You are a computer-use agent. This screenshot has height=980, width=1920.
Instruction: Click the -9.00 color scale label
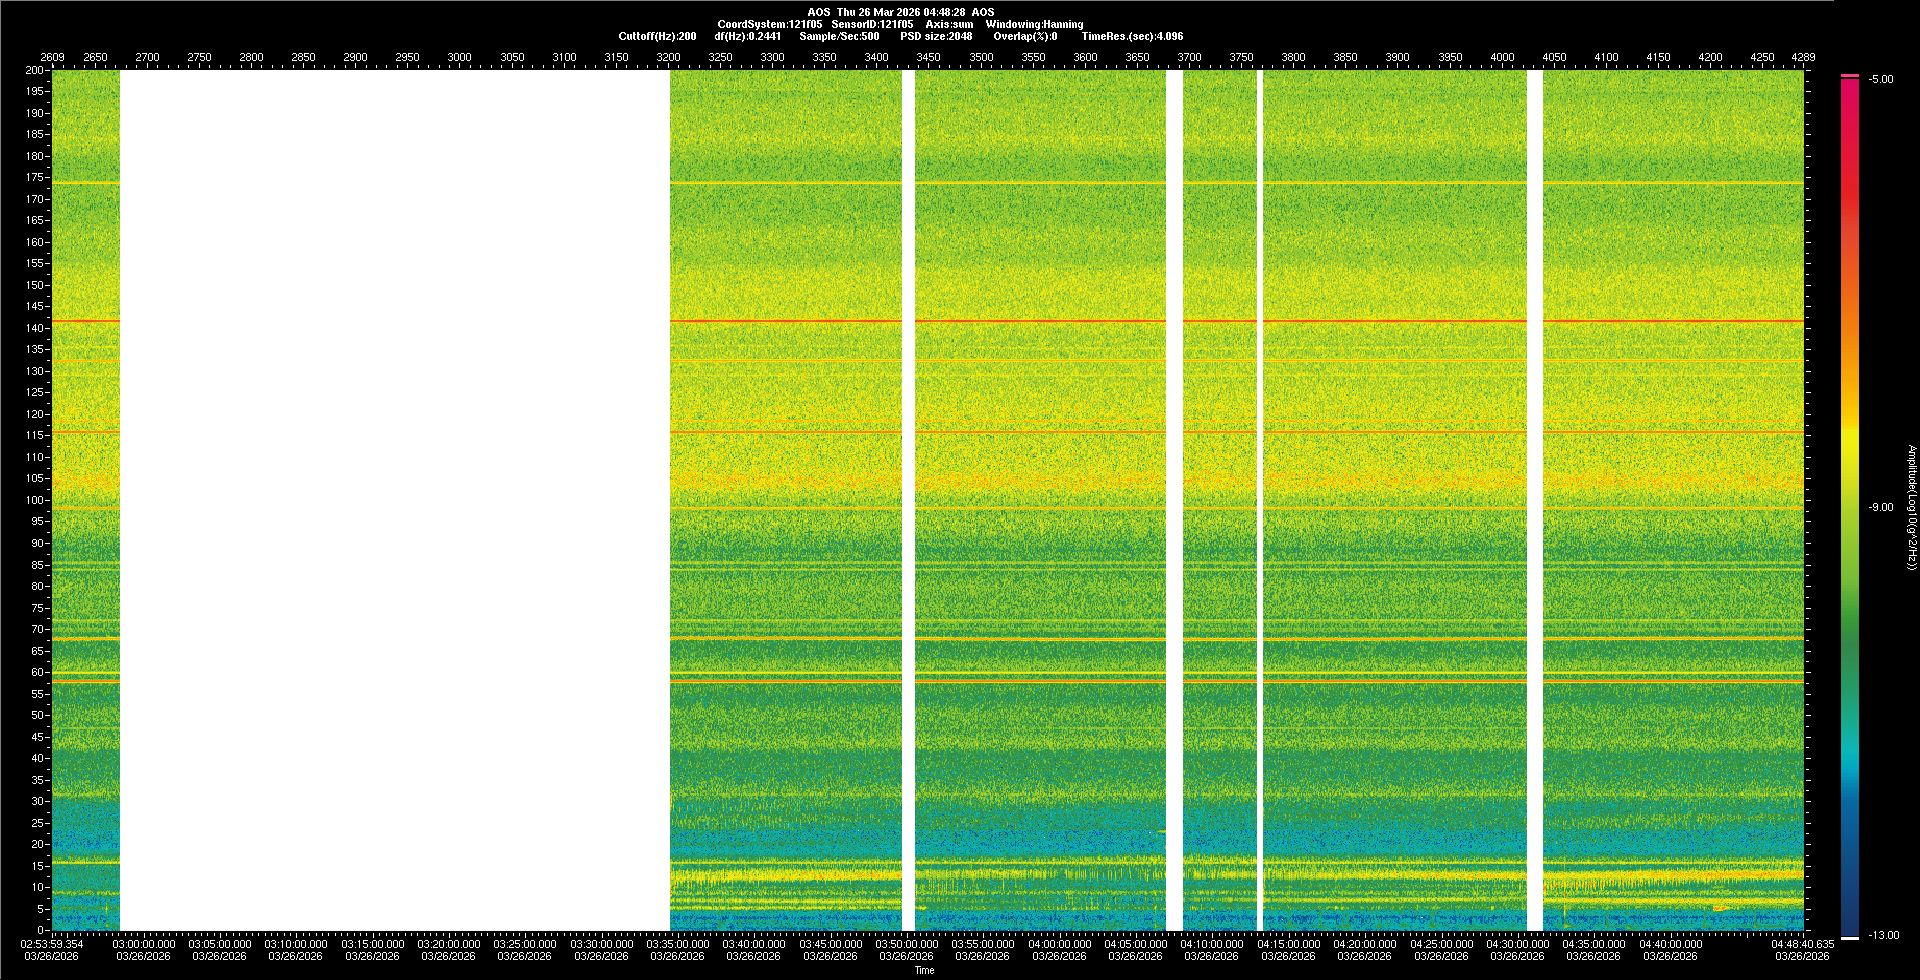point(1881,507)
